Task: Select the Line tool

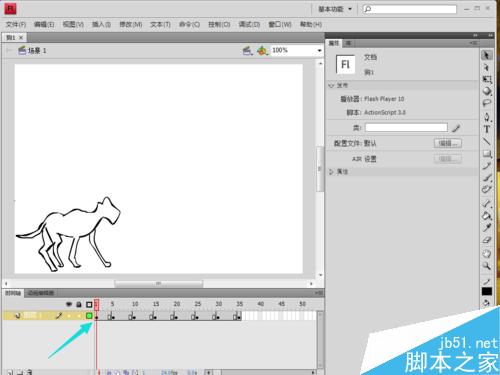Action: coord(487,141)
